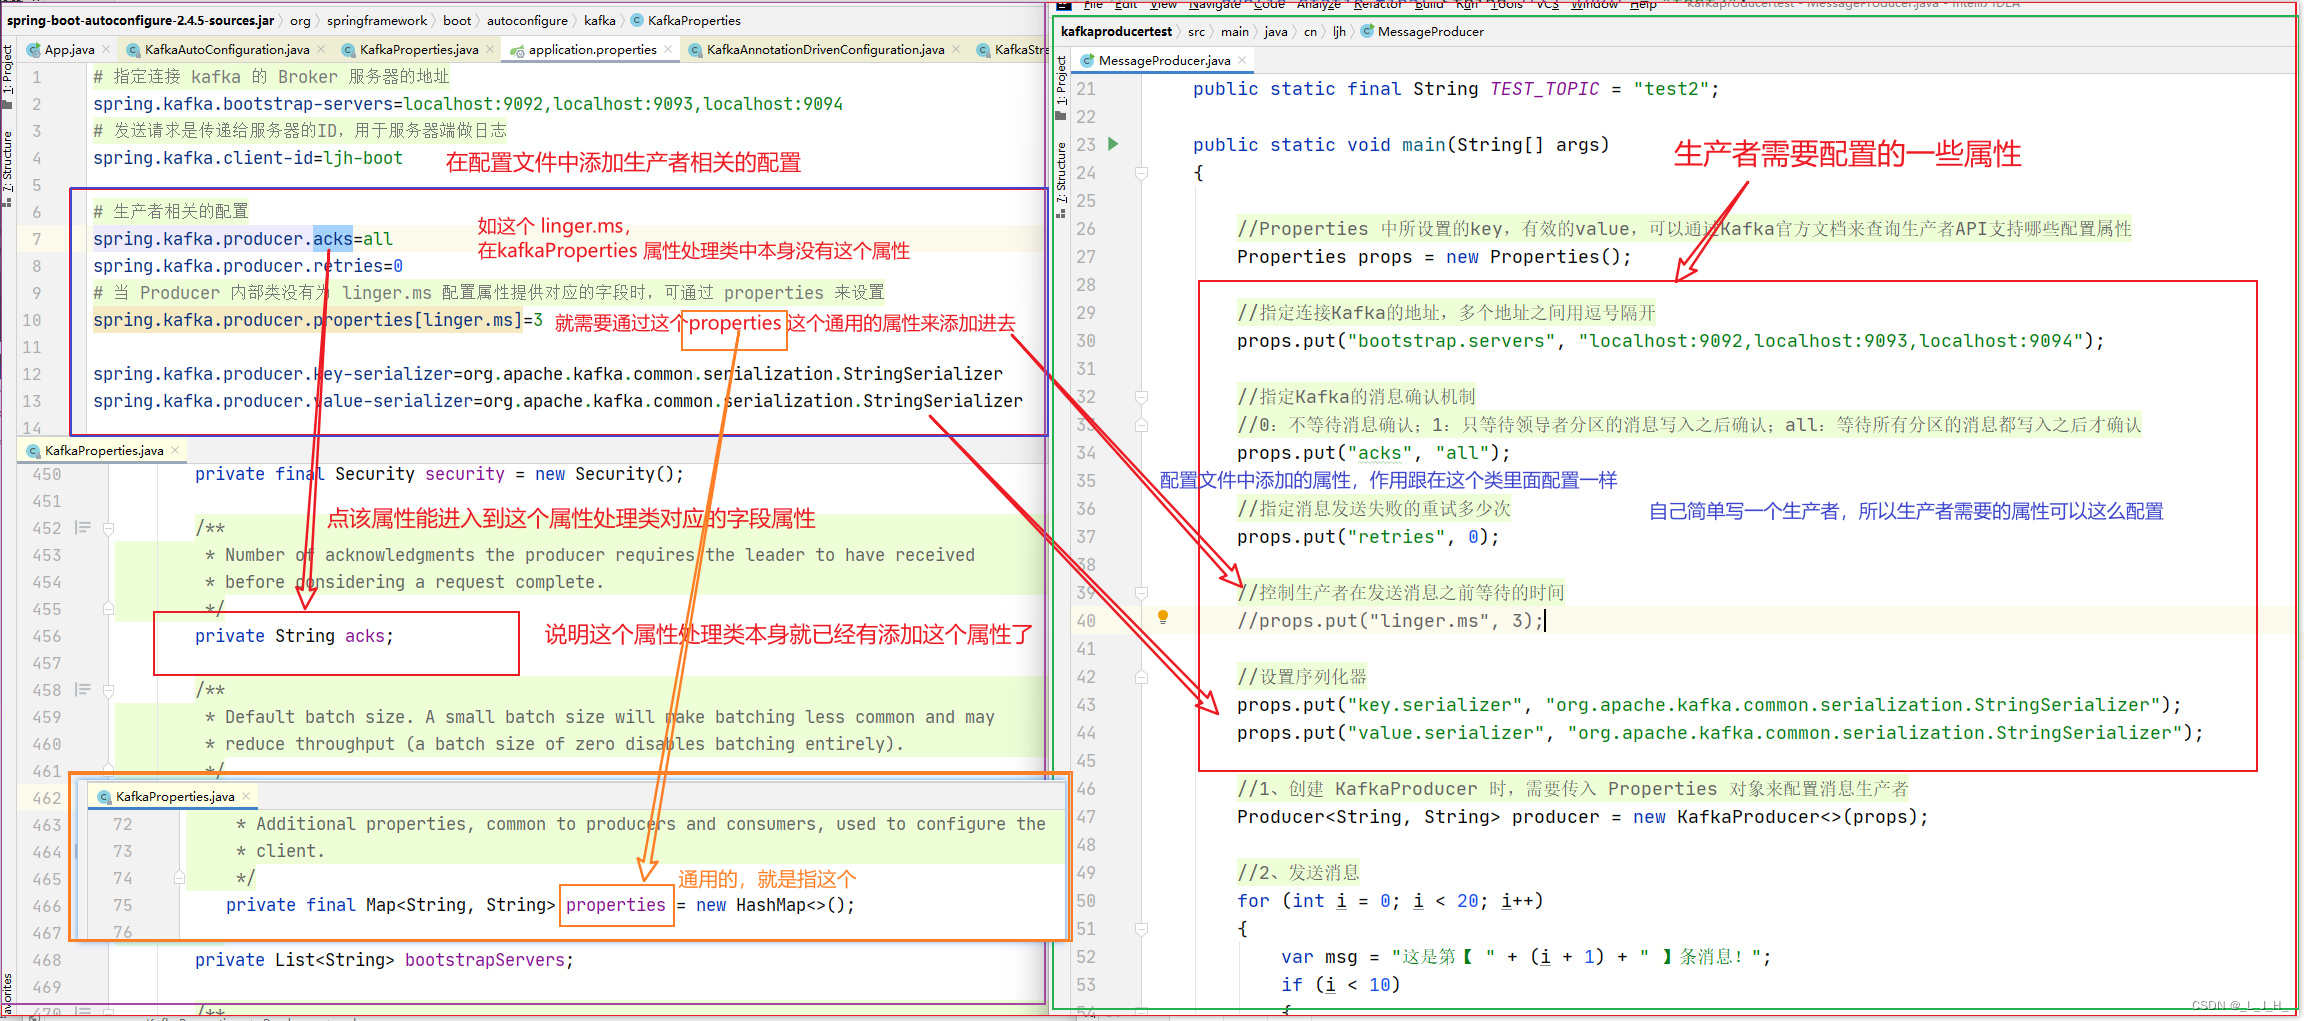The width and height of the screenshot is (2304, 1021).
Task: Open Structure tool window in right IDE
Action: tap(1061, 178)
